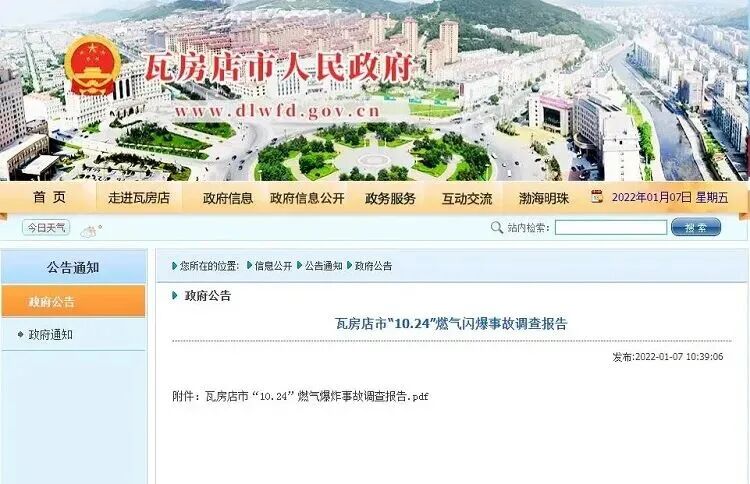
Task: Open the 走进瓦房店 menu item
Action: pyautogui.click(x=139, y=198)
